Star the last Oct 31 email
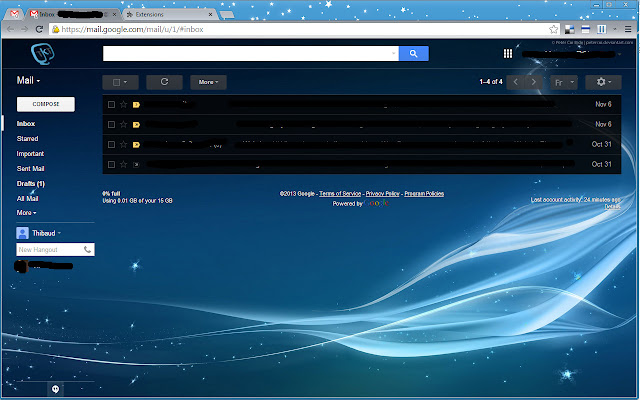This screenshot has width=640, height=400. click(x=123, y=164)
